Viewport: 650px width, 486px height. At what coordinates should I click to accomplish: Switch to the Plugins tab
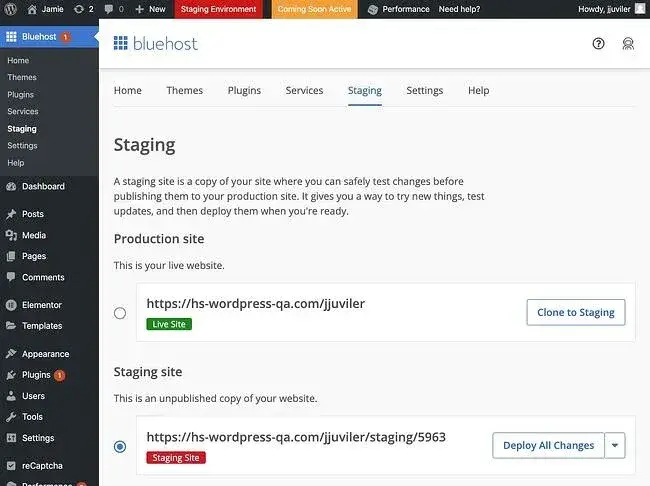[244, 90]
